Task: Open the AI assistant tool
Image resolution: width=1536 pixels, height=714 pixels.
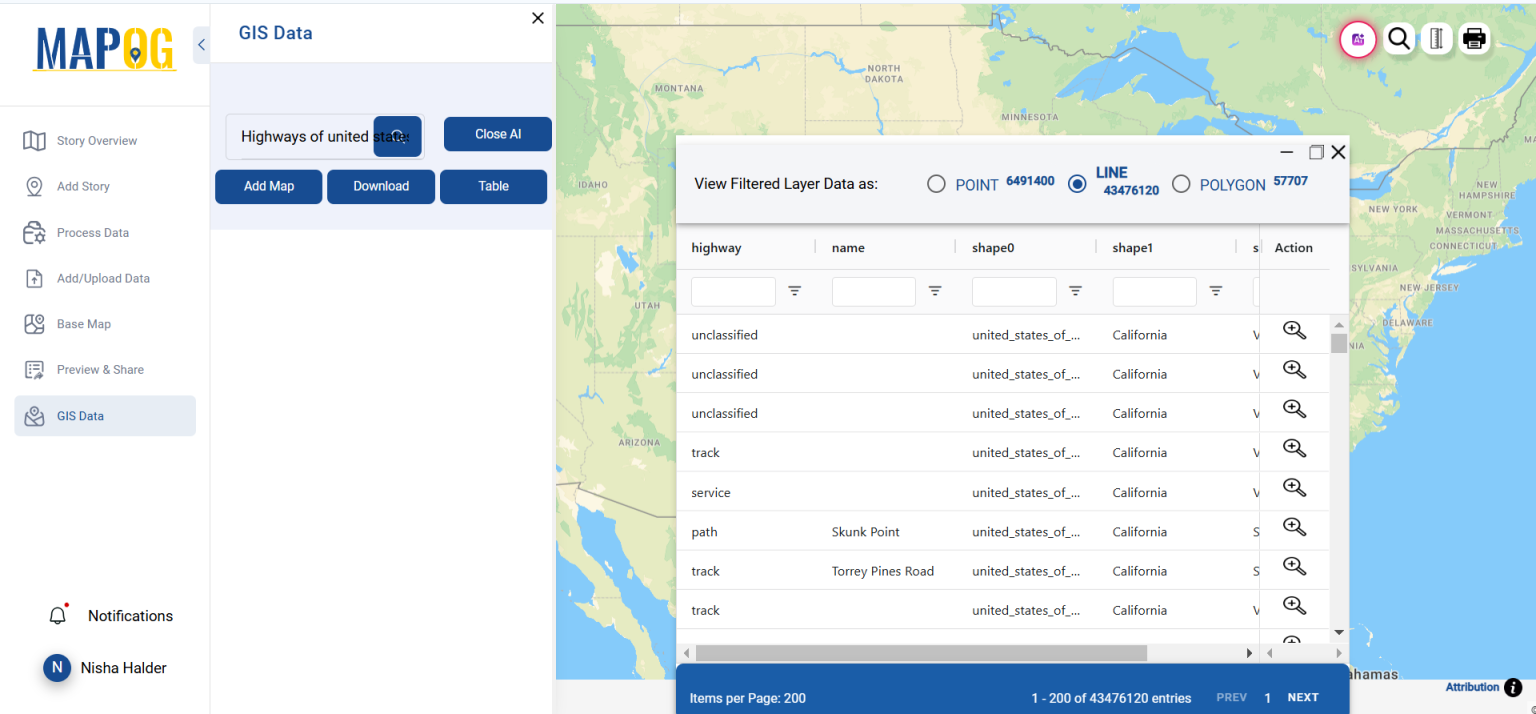Action: point(1357,39)
